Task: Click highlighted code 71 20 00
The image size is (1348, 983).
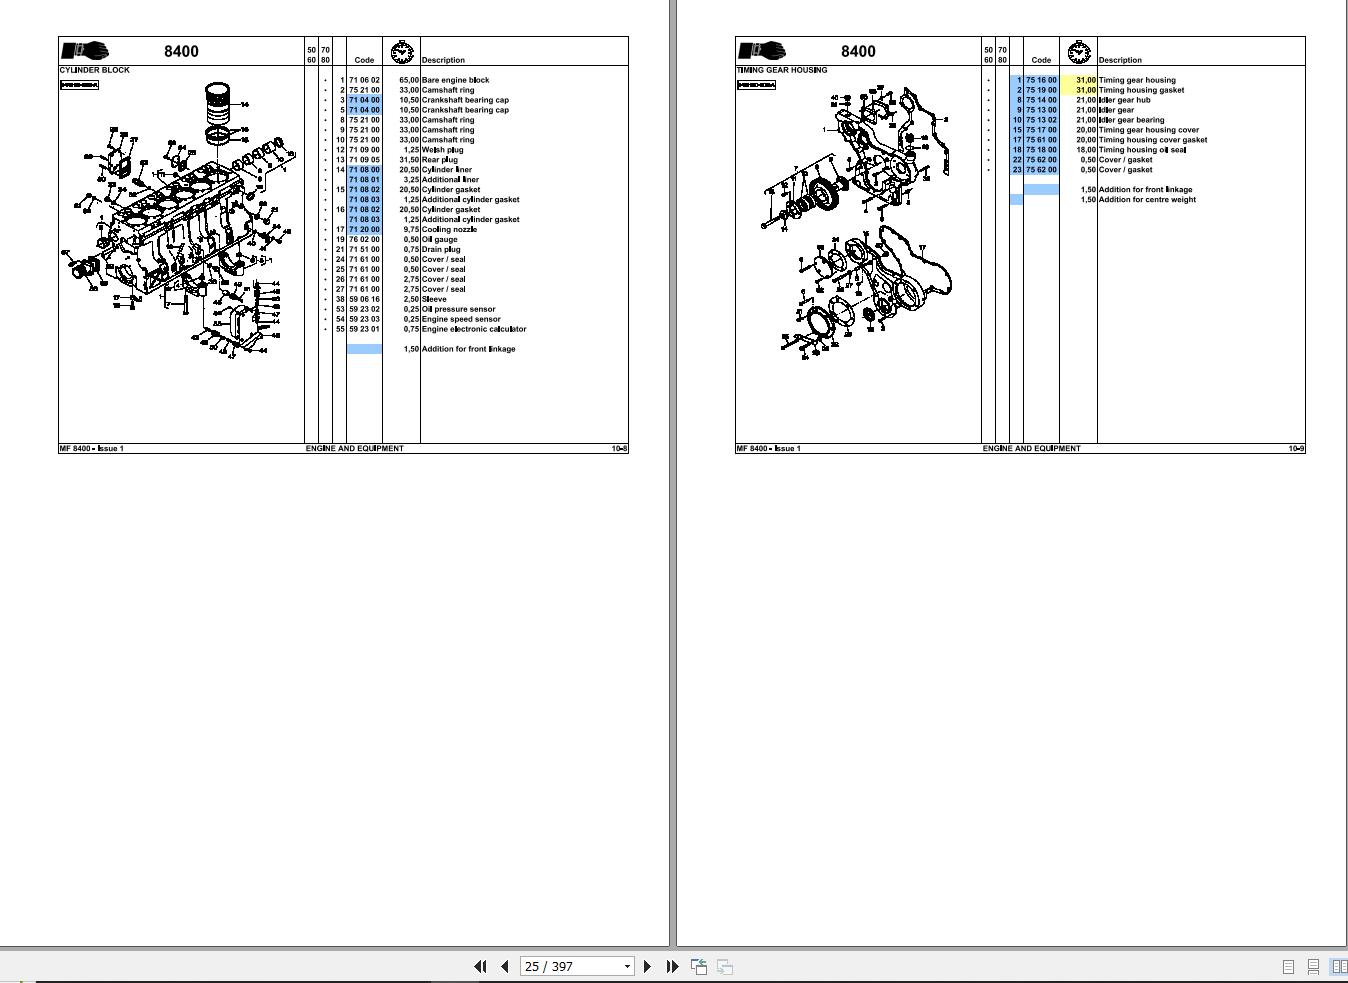Action: [364, 230]
